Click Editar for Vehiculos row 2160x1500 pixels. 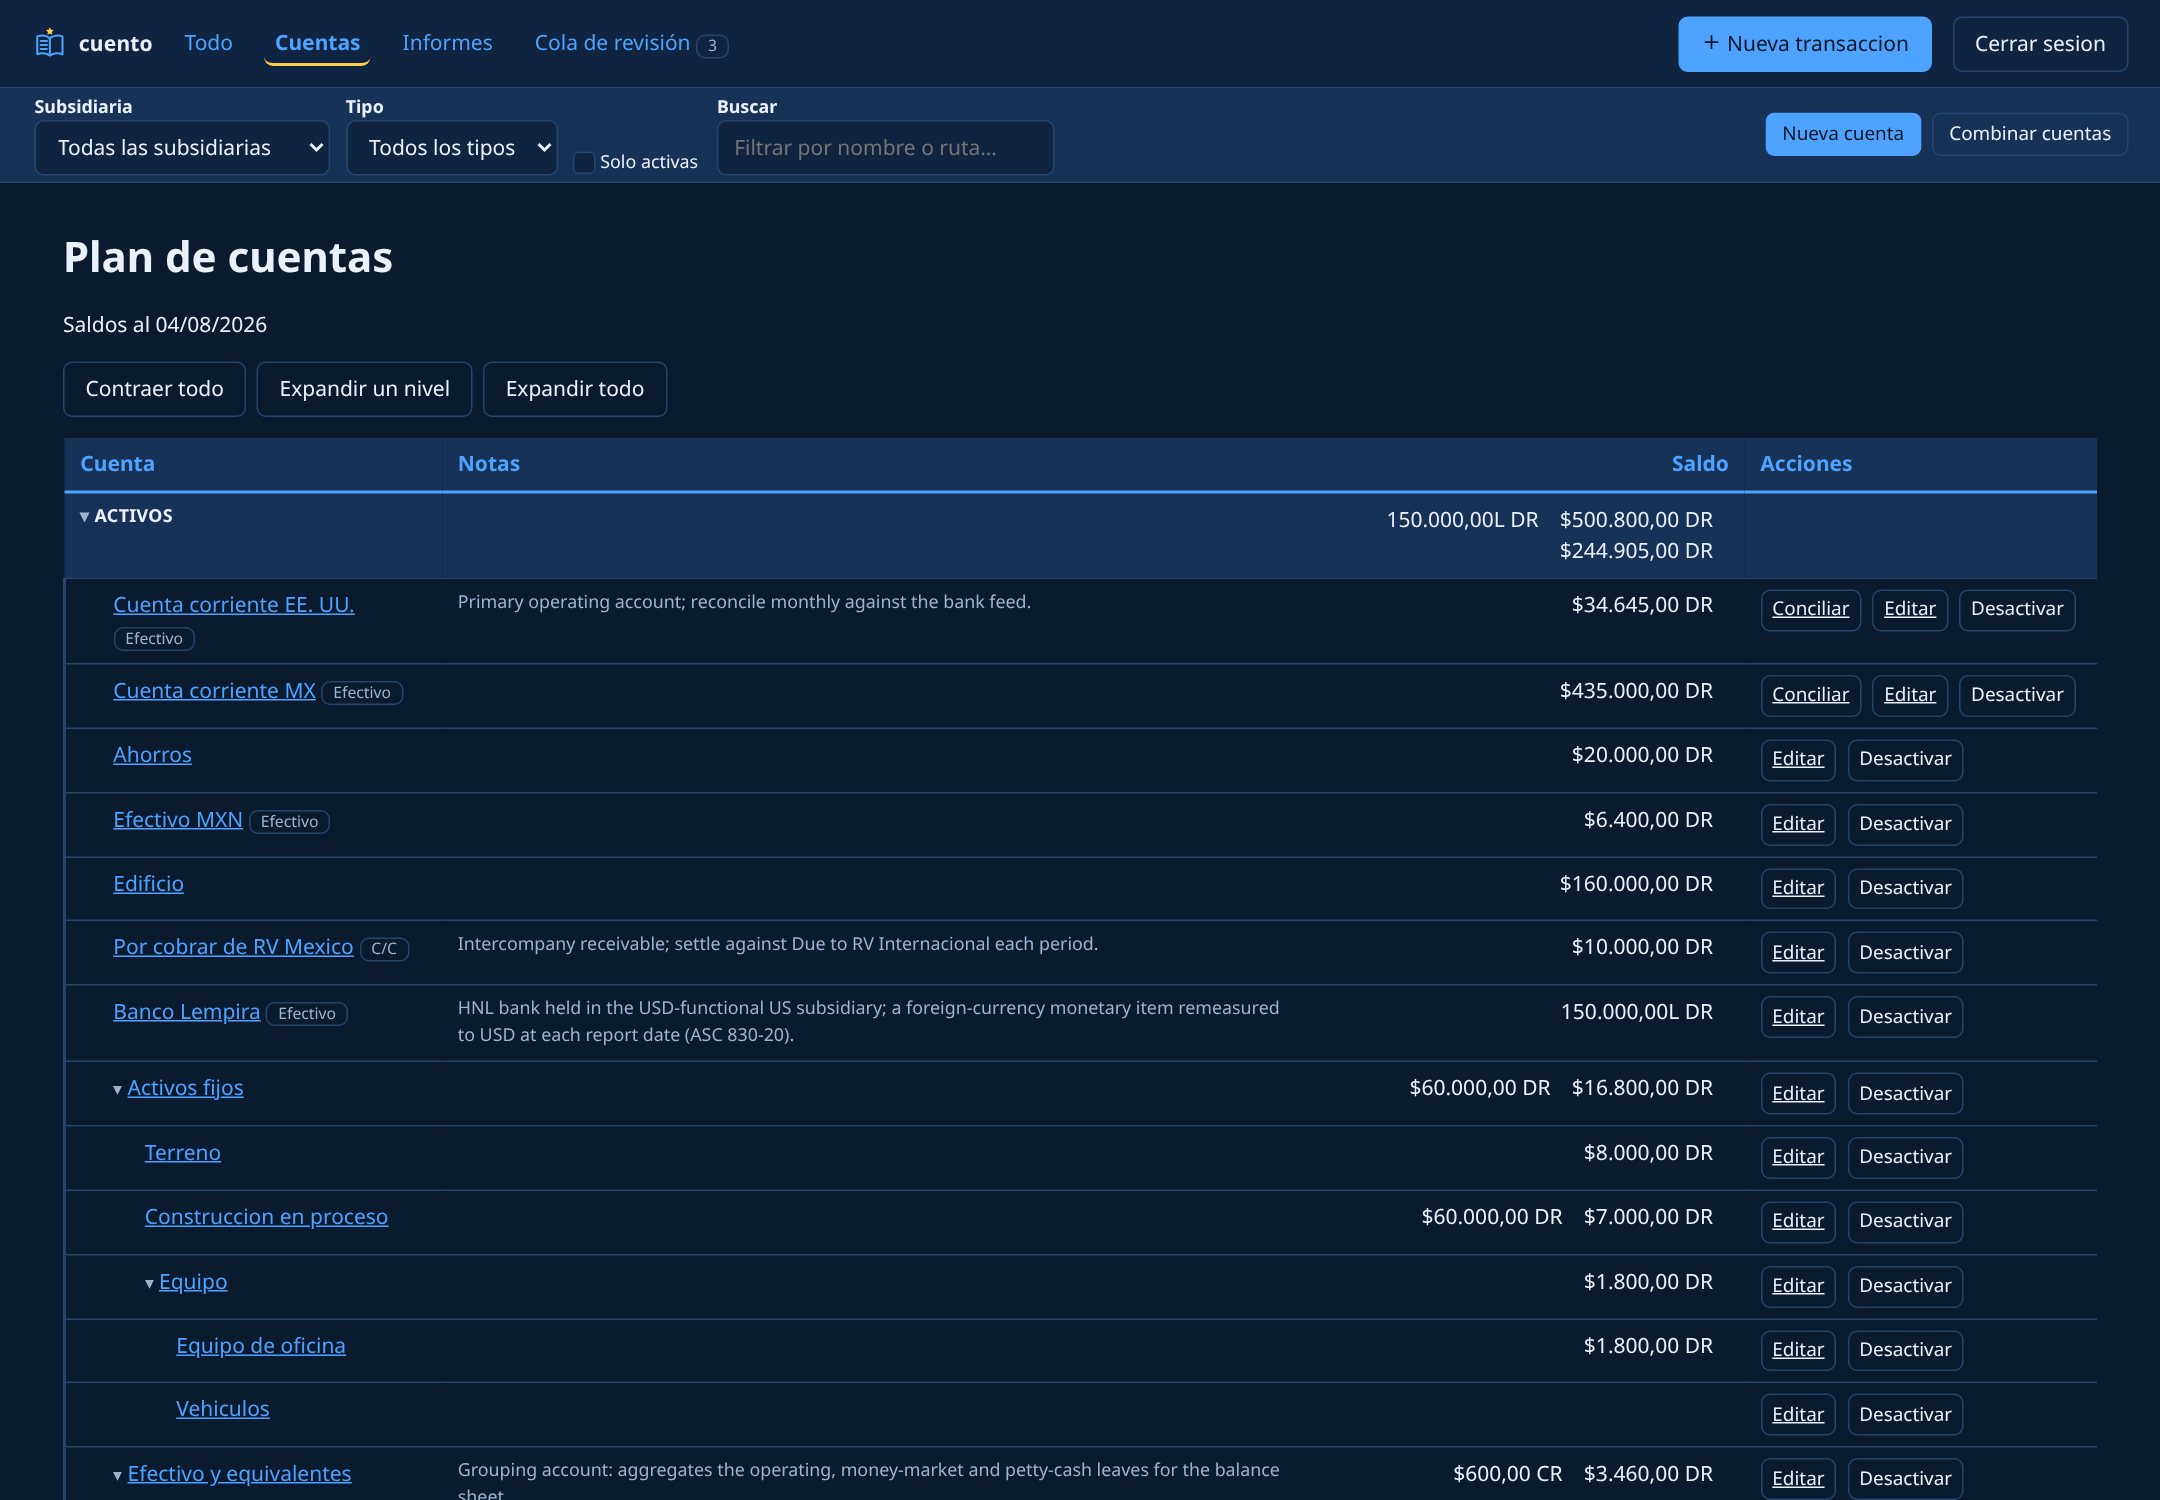(x=1797, y=1415)
